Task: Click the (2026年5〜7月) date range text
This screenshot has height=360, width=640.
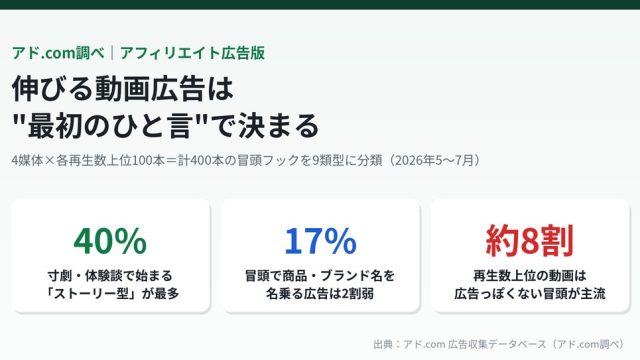Action: pyautogui.click(x=433, y=160)
